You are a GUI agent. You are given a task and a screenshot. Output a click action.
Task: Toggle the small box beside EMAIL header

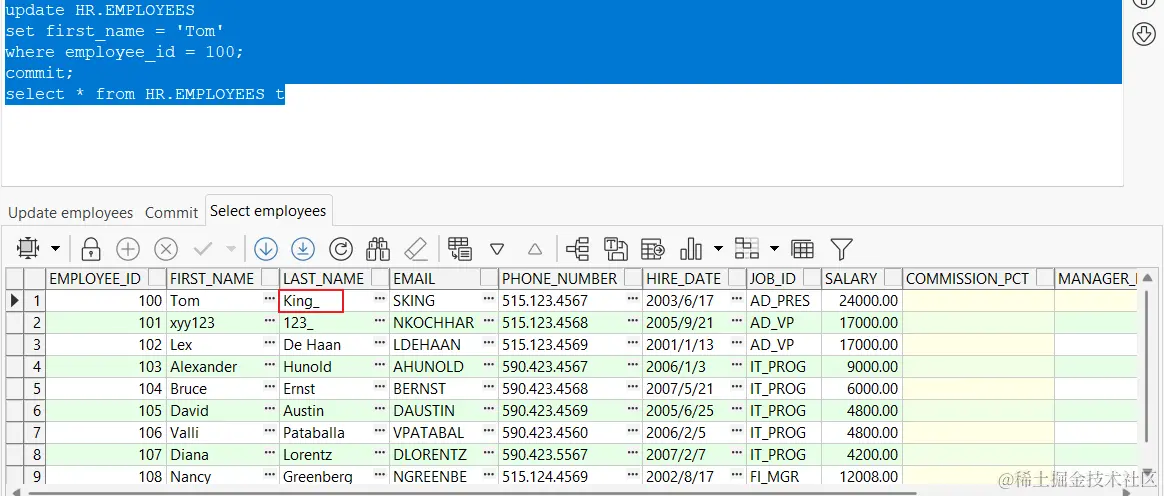coord(488,278)
